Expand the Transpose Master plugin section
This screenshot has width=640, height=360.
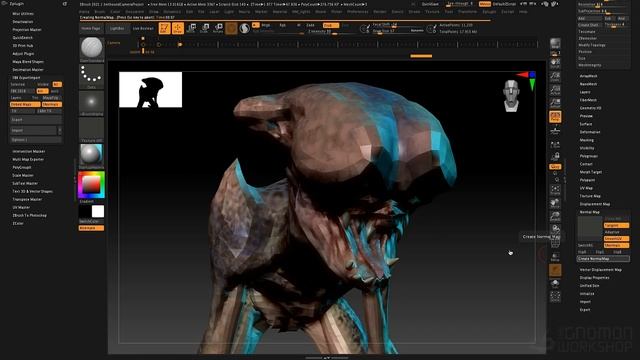[x=27, y=199]
